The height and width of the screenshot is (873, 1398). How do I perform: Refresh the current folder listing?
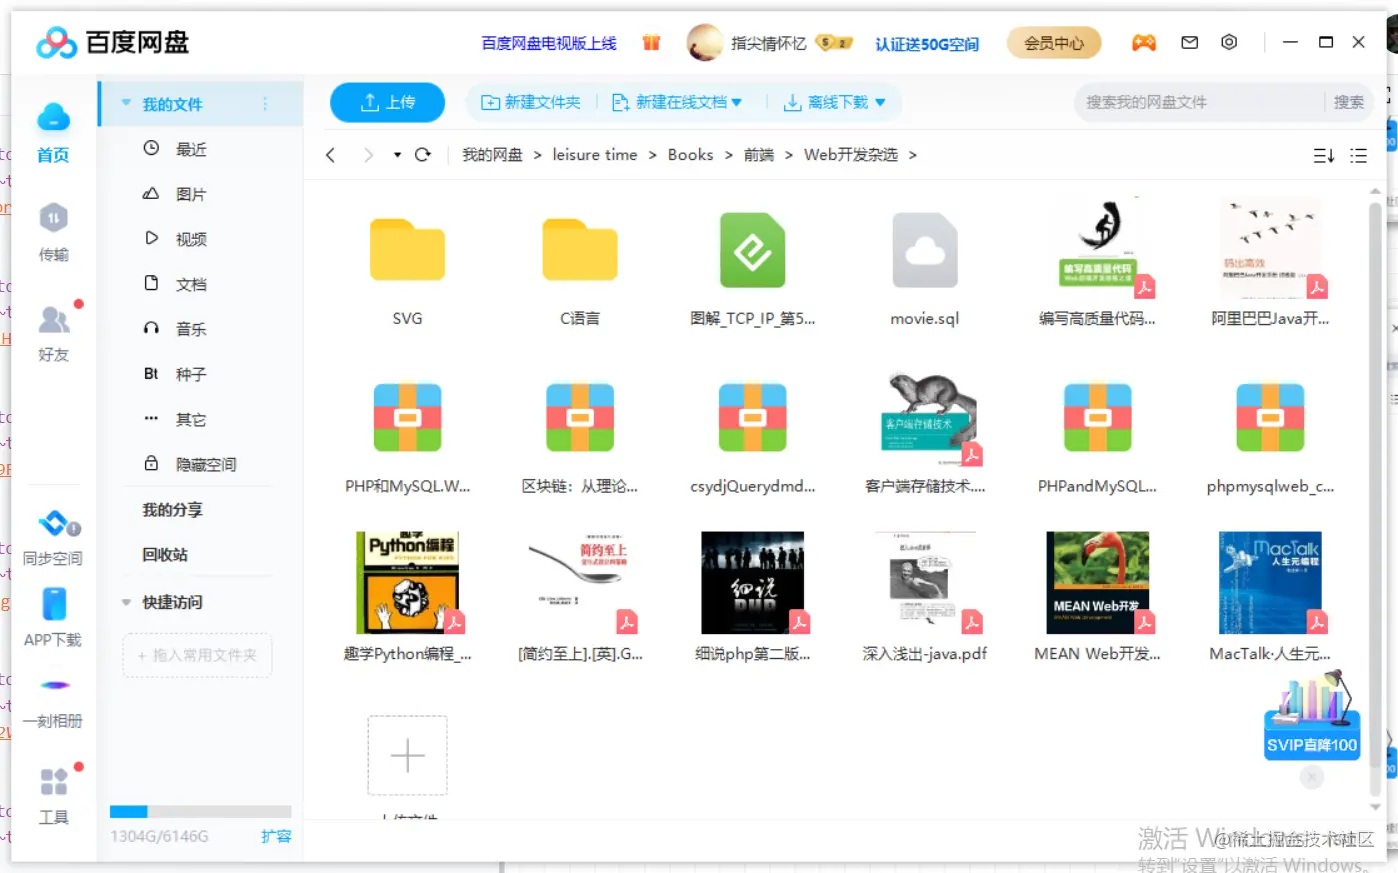422,155
